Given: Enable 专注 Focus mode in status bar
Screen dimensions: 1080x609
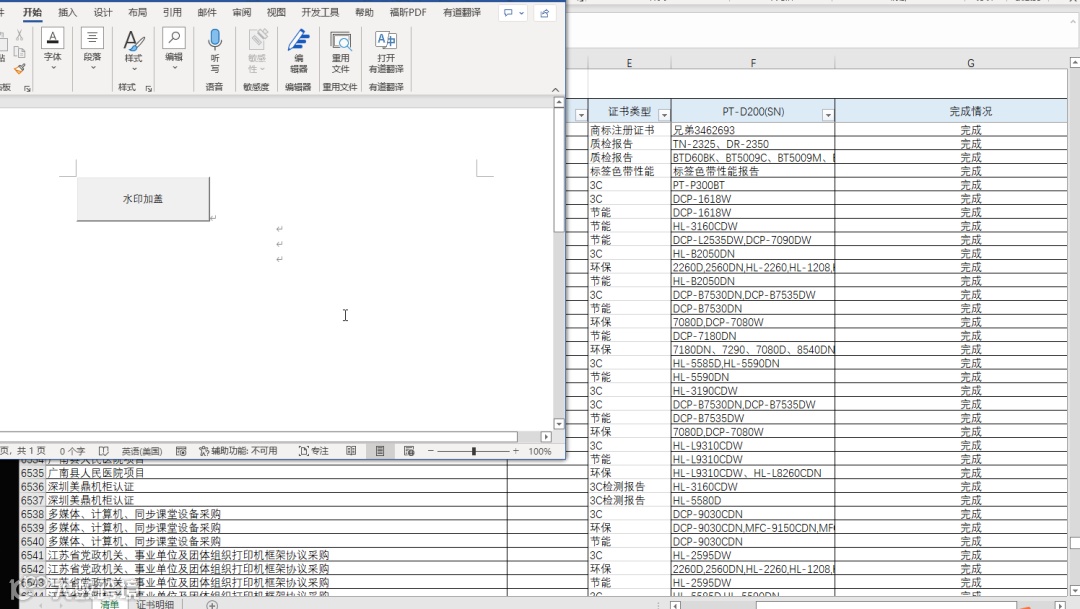Looking at the screenshot, I should point(313,451).
